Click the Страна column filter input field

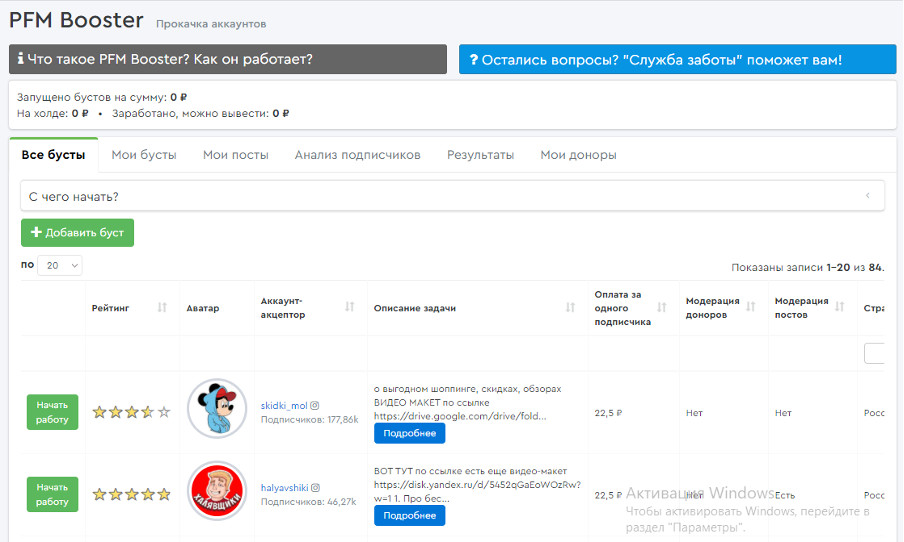(x=874, y=353)
